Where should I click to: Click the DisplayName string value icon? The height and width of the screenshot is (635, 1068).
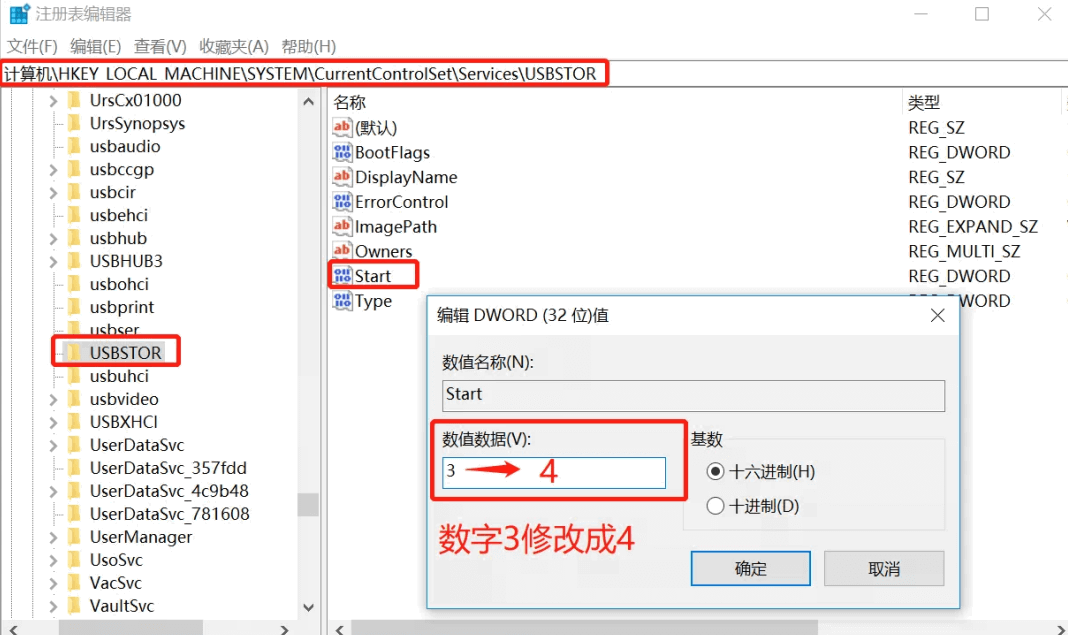(x=342, y=177)
